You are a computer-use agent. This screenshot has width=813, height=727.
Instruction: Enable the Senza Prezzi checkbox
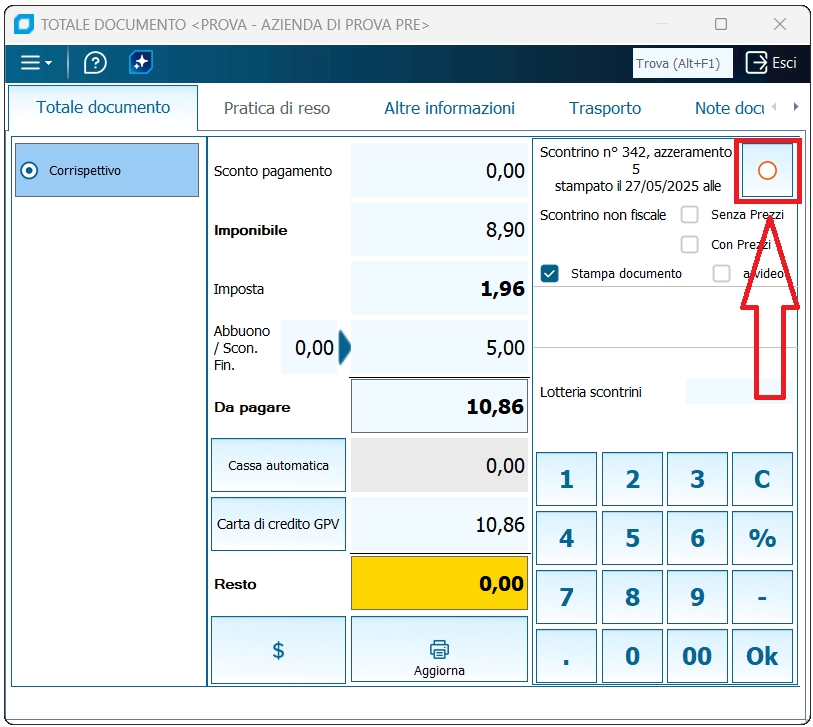[690, 214]
